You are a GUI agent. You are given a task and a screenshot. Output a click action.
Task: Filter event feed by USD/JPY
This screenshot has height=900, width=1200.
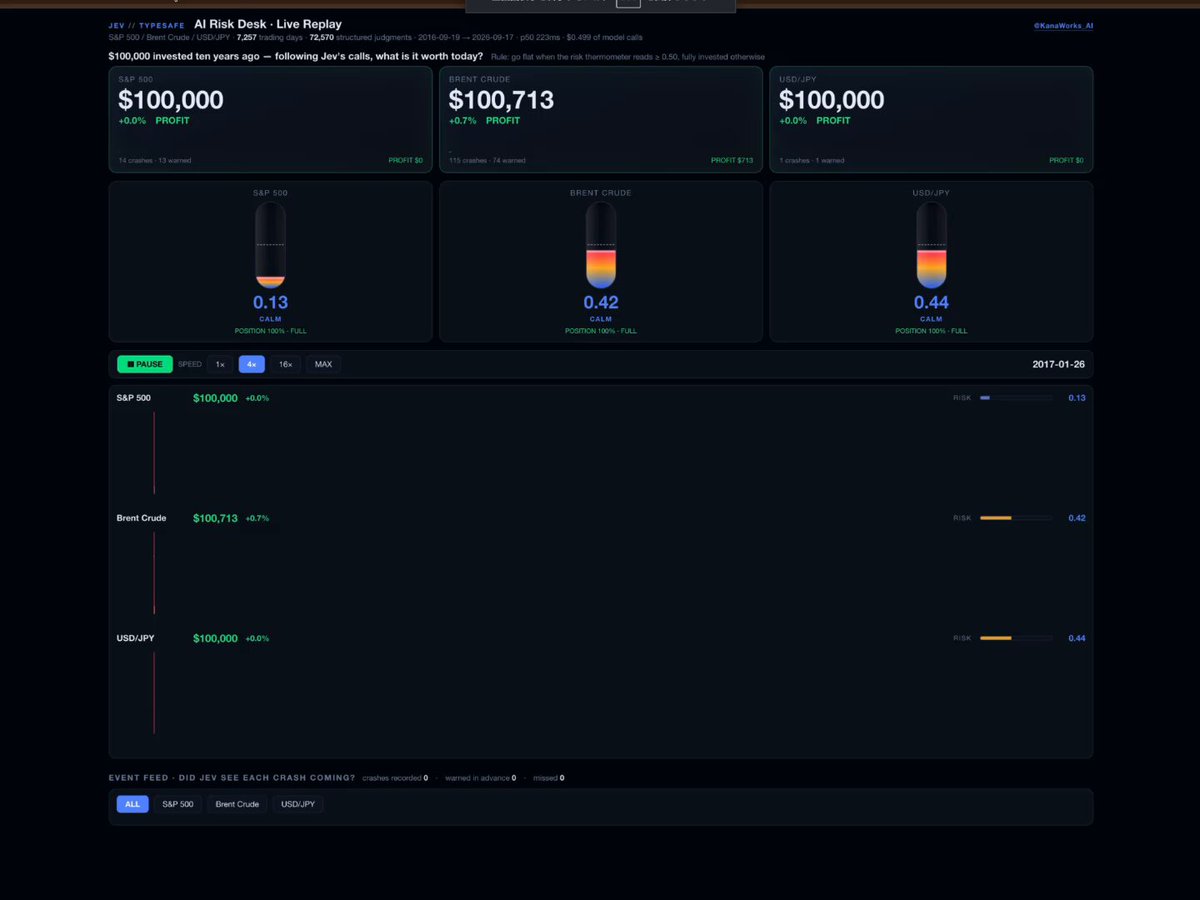click(298, 804)
